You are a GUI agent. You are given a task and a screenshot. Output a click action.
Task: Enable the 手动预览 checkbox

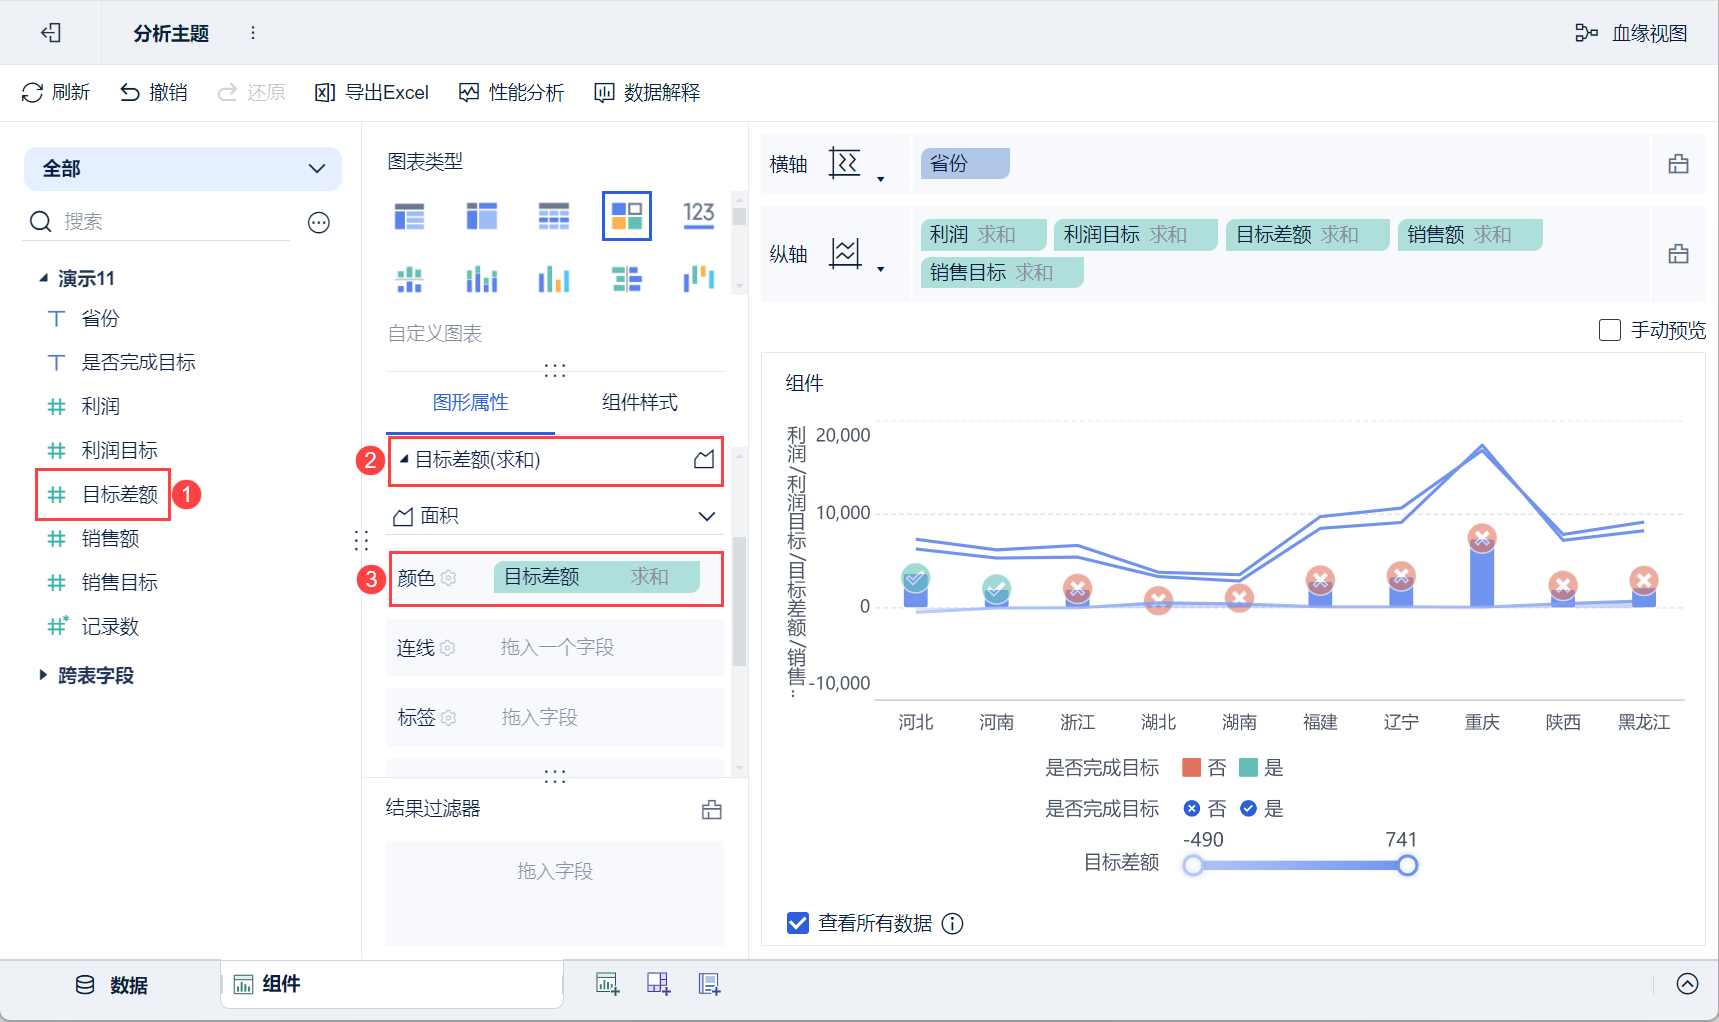(1610, 330)
